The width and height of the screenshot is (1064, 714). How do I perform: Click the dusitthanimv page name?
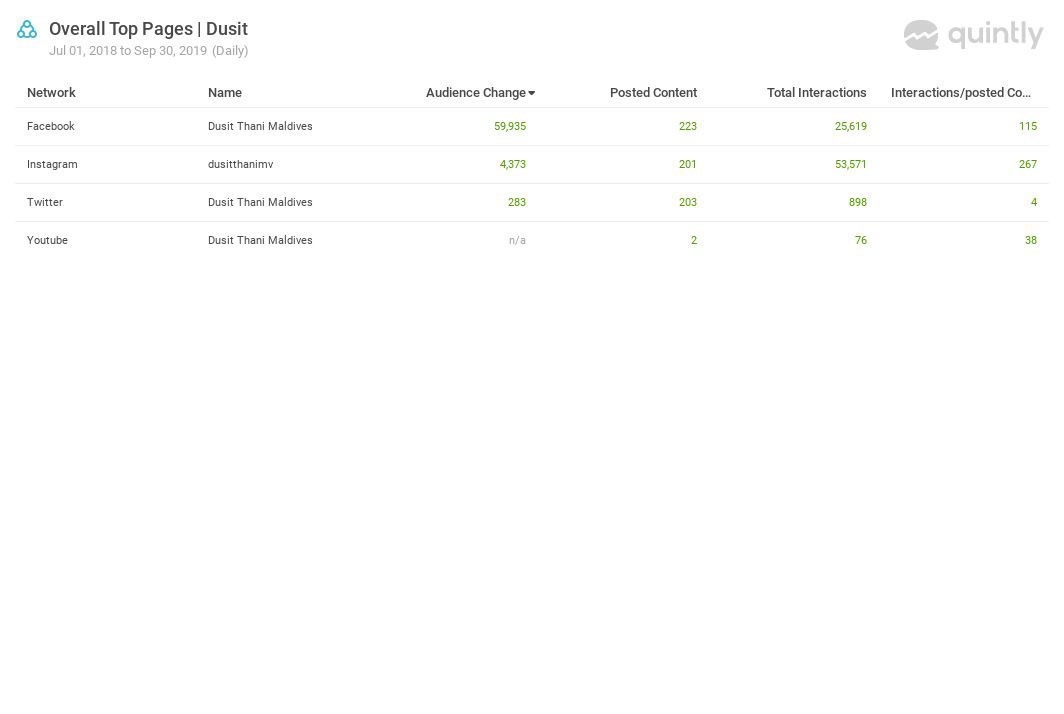click(240, 164)
